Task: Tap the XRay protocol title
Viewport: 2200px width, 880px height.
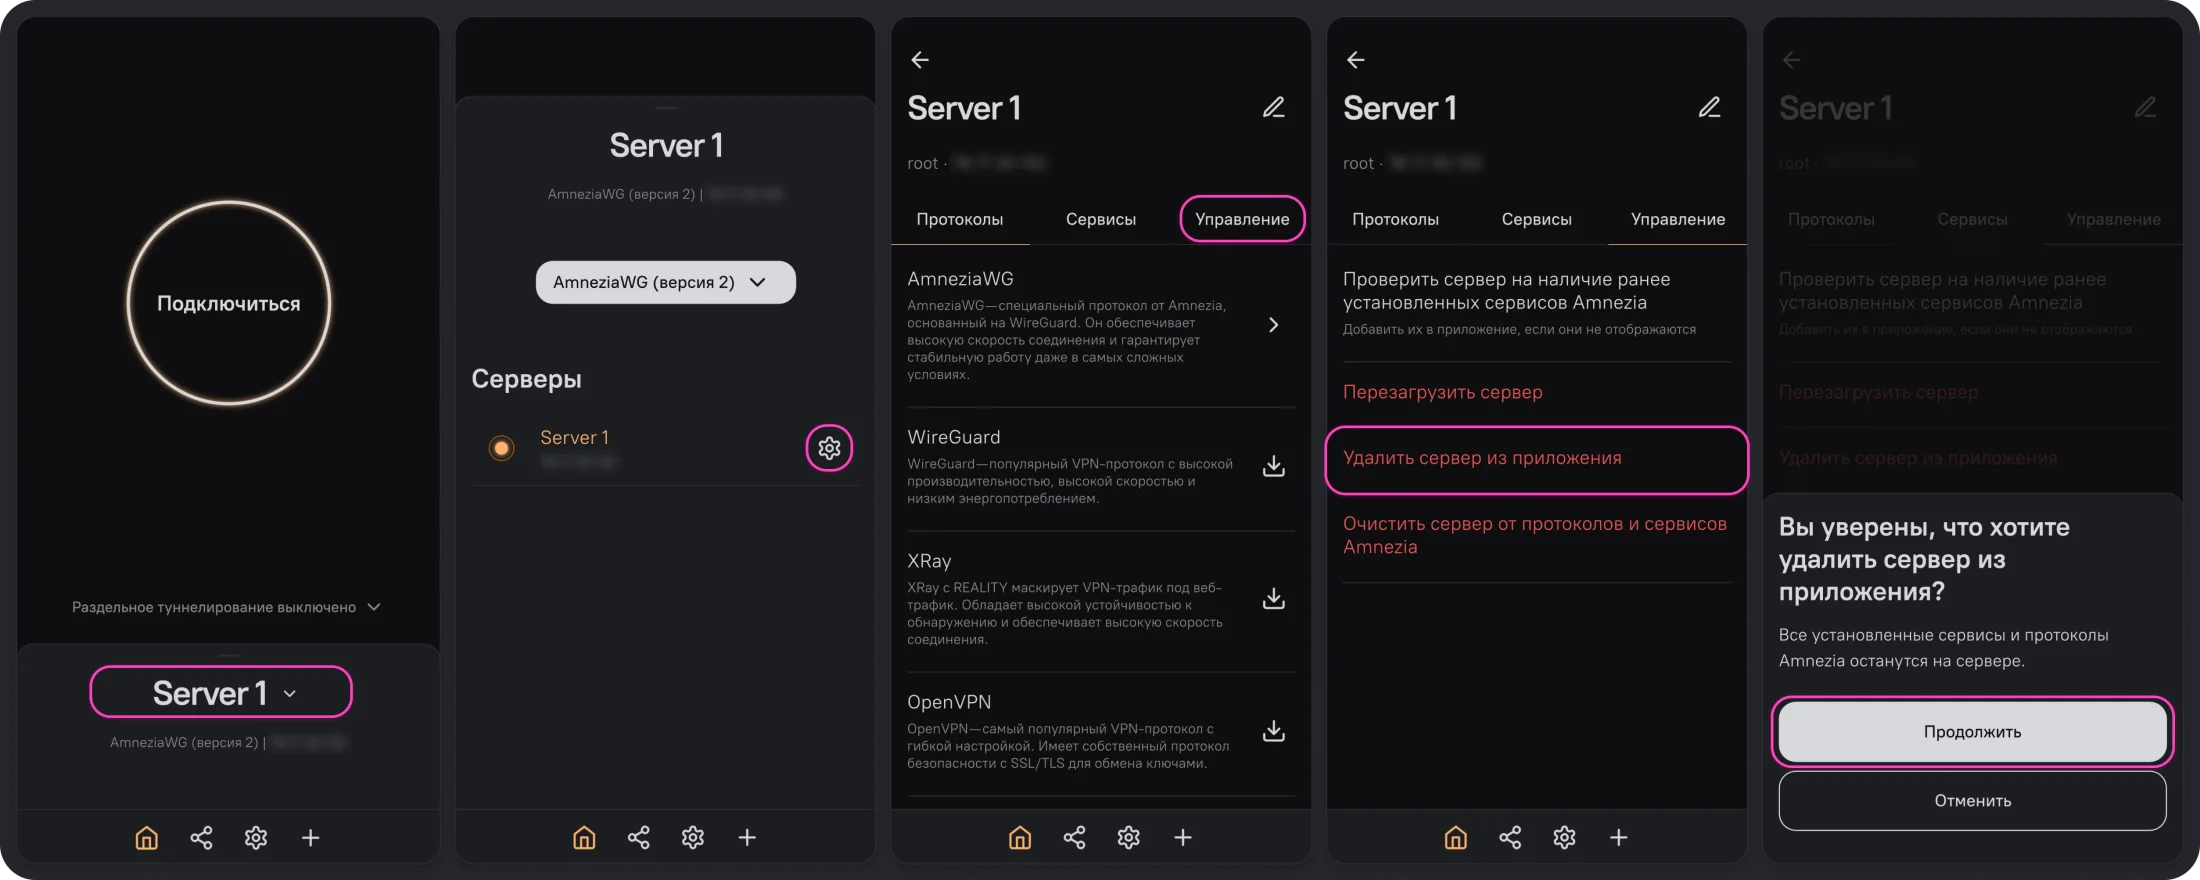Action: click(x=929, y=561)
